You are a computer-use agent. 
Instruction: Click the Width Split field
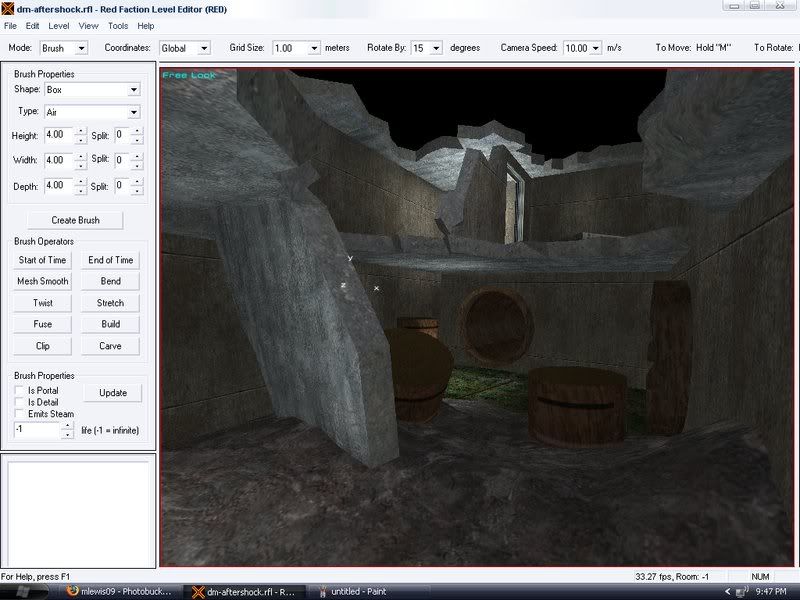point(122,161)
